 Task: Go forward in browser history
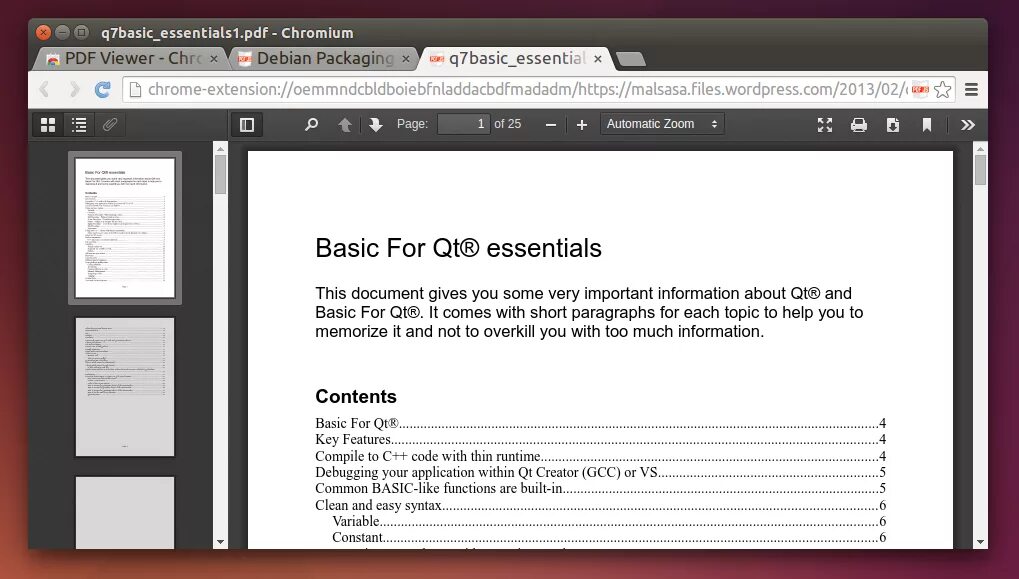(x=73, y=89)
